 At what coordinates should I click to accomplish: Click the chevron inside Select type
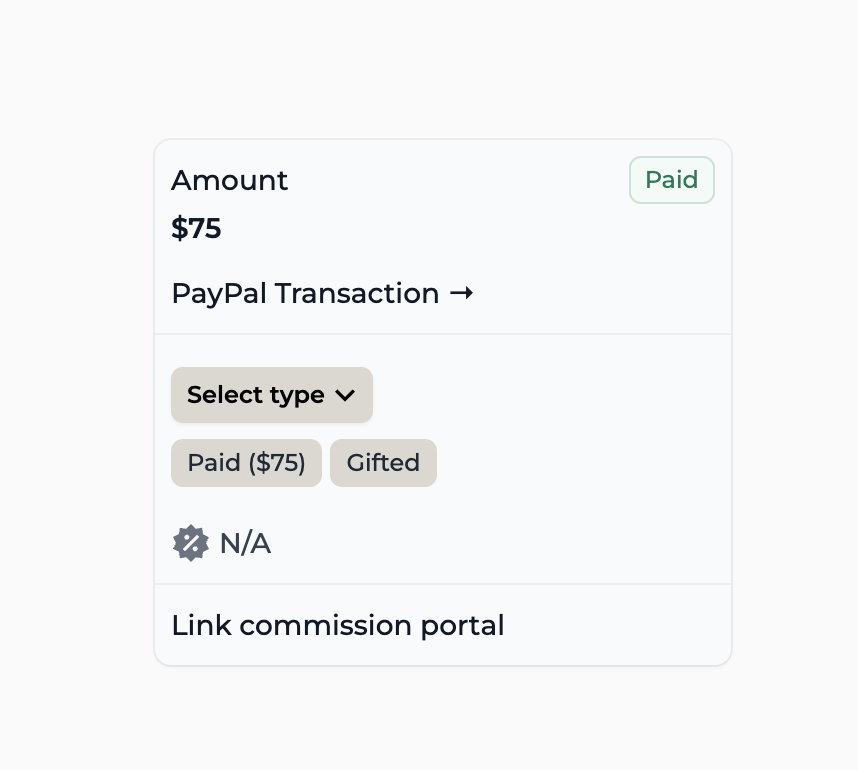pos(345,395)
